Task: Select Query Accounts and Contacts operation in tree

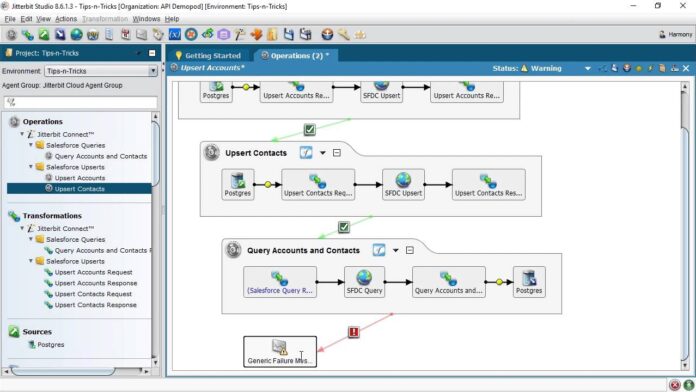Action: [x=101, y=156]
